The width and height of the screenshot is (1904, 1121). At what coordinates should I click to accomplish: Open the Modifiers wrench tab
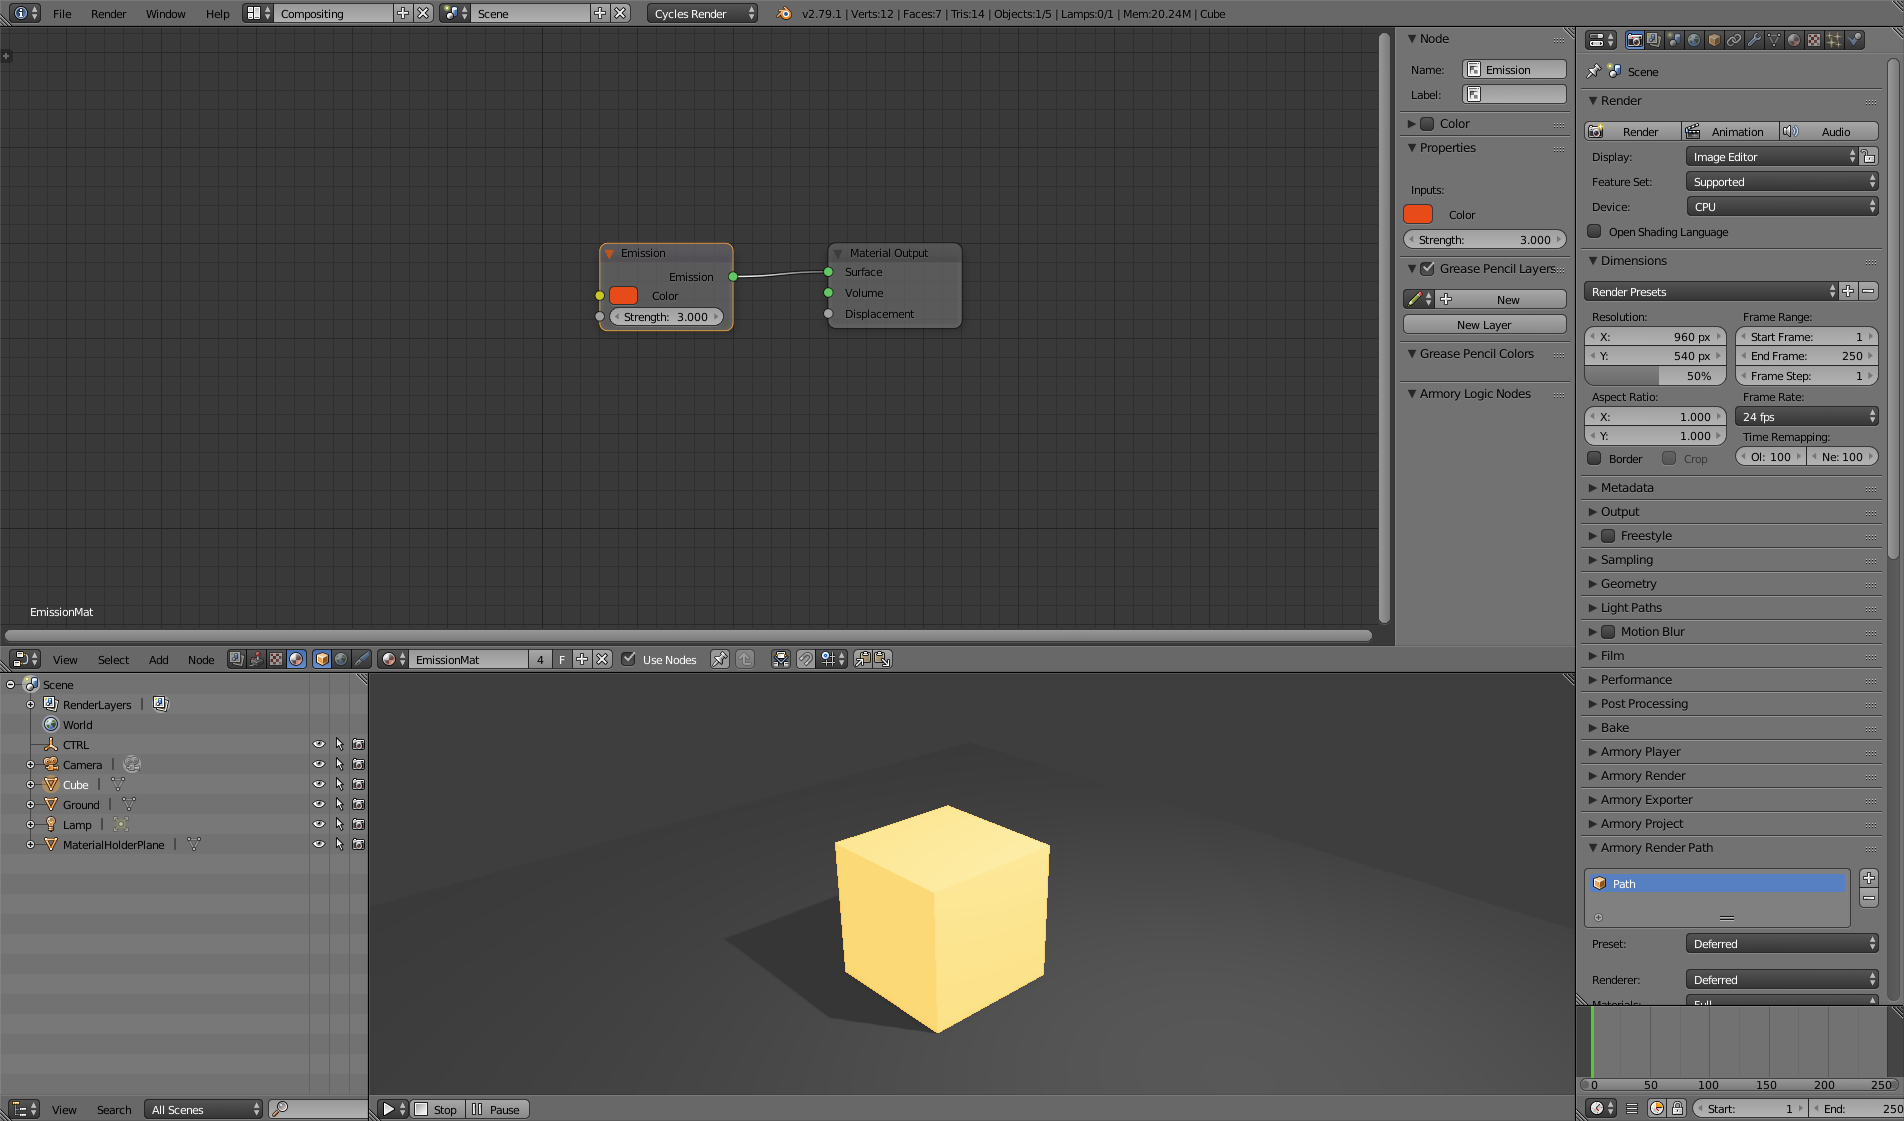1754,40
